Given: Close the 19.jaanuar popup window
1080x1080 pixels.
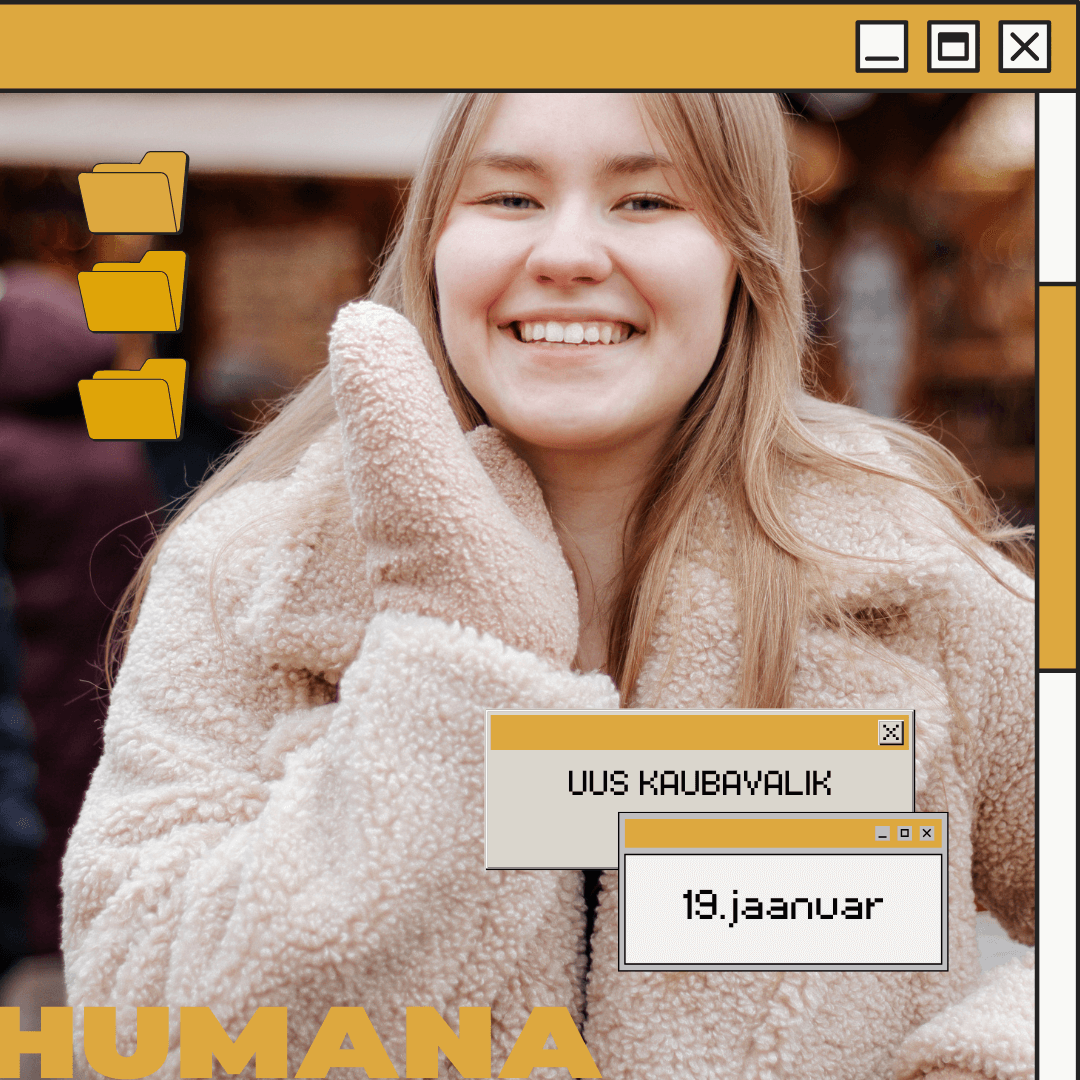Looking at the screenshot, I should coord(927,833).
